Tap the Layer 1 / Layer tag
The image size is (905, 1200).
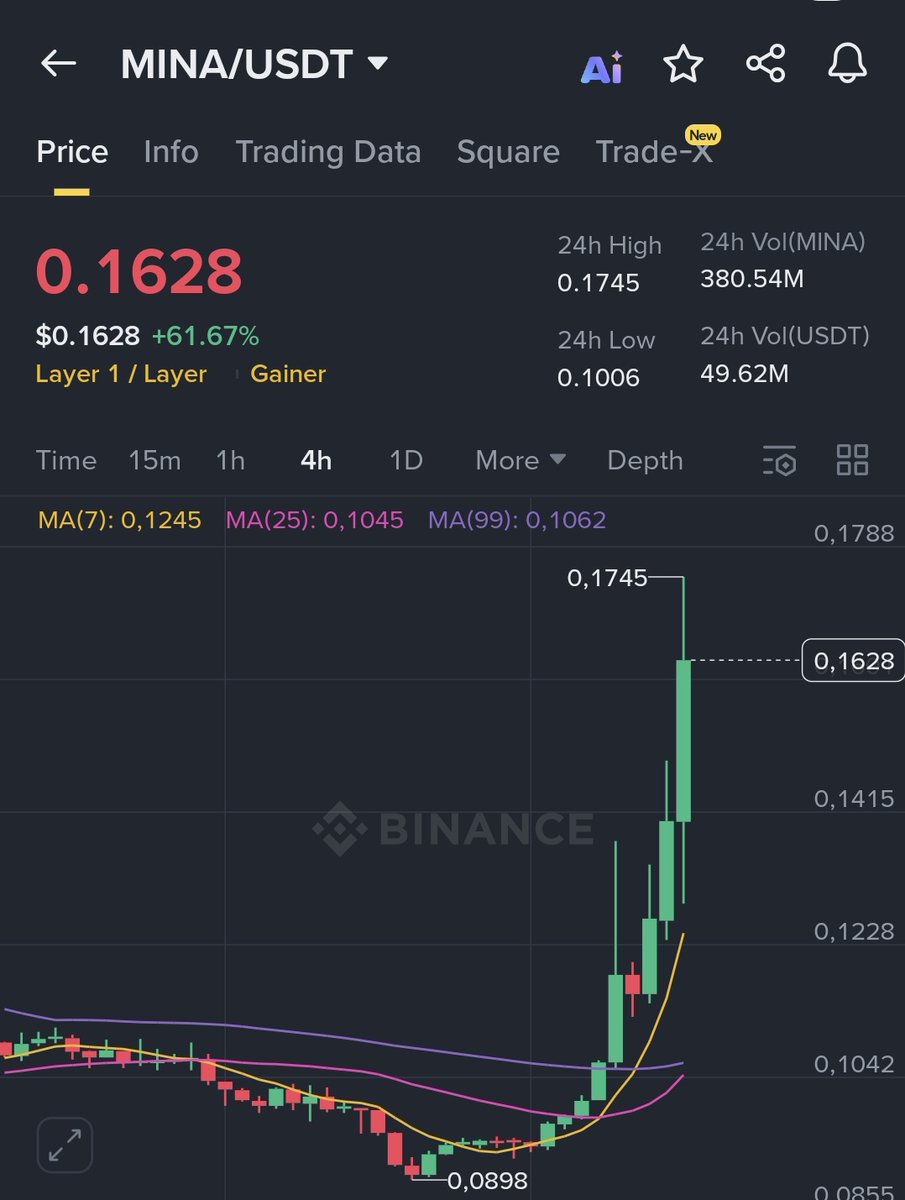pyautogui.click(x=121, y=374)
